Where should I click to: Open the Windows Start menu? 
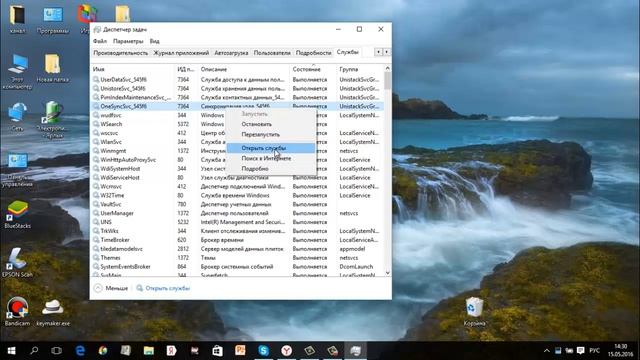pos(11,351)
